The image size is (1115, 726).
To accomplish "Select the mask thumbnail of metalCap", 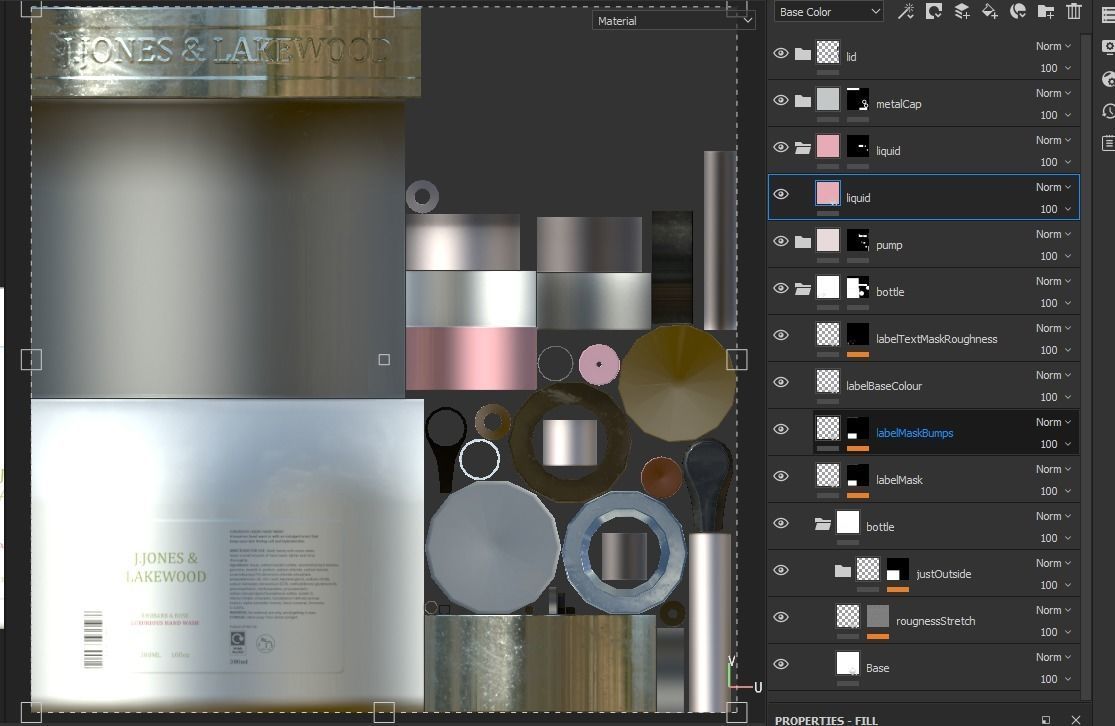I will pos(858,99).
